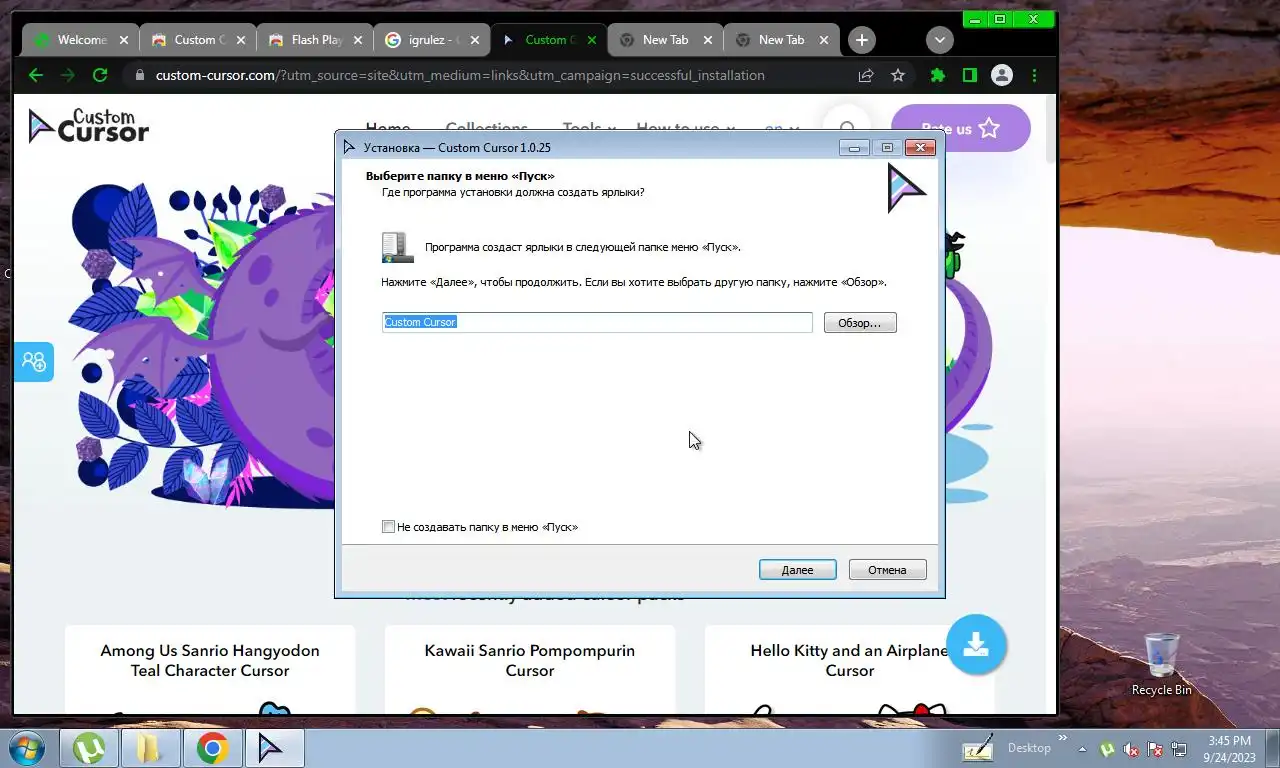Viewport: 1280px width, 768px height.
Task: Click the round blue download button
Action: coord(976,644)
